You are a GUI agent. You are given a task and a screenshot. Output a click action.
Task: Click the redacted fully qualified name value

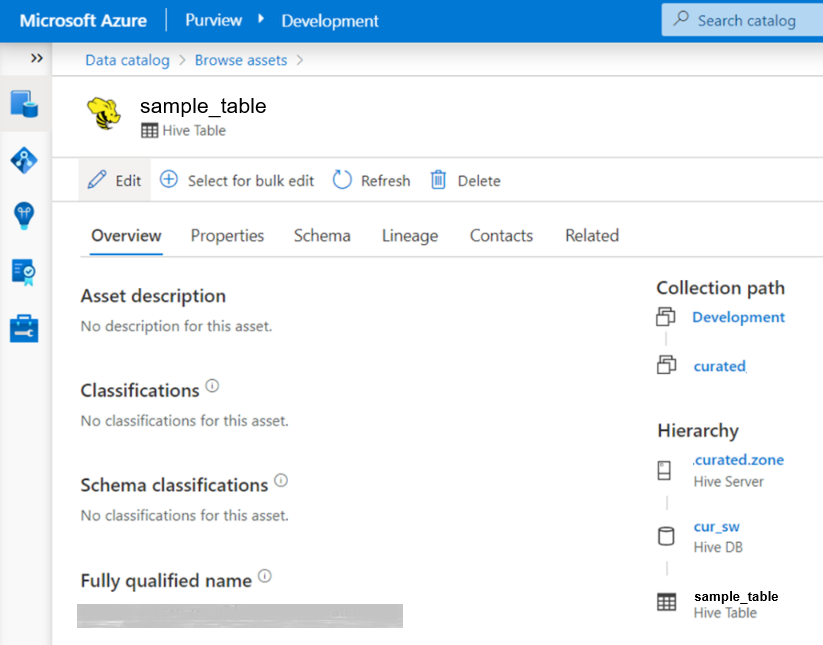pyautogui.click(x=240, y=616)
